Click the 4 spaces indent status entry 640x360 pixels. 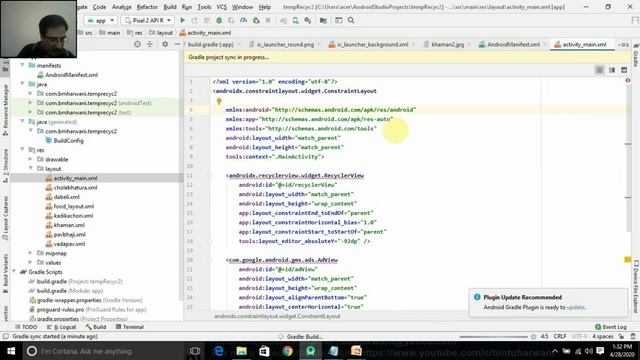602,336
